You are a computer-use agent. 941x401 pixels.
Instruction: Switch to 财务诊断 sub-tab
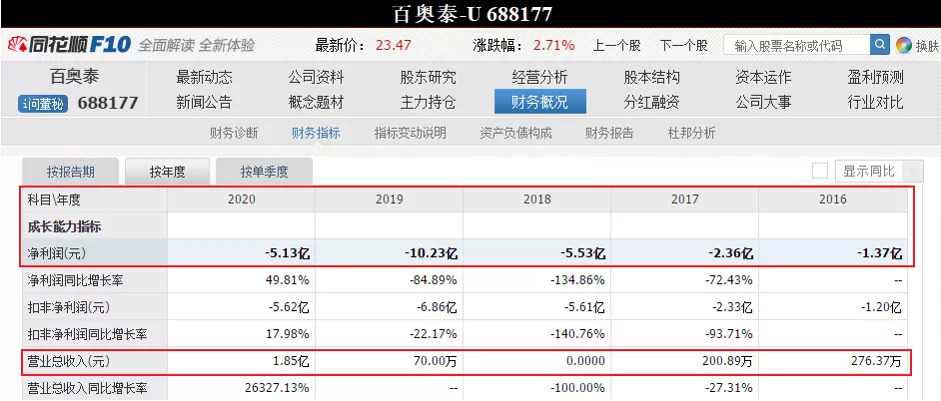pyautogui.click(x=234, y=133)
